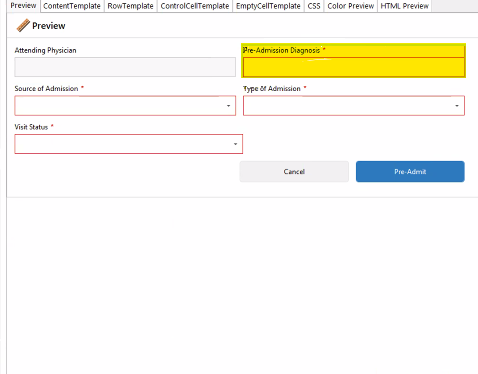Image resolution: width=478 pixels, height=374 pixels.
Task: Switch to the HTML Preview tab
Action: (404, 6)
